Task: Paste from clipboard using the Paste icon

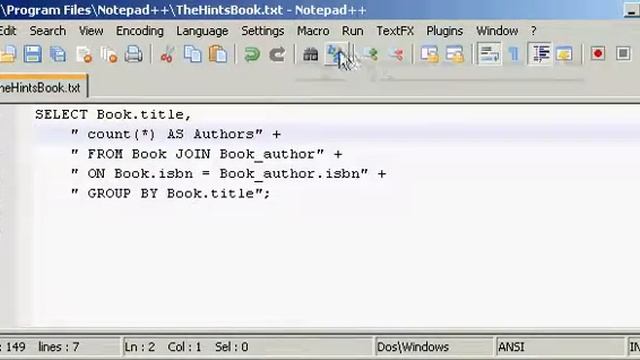Action: [218, 54]
